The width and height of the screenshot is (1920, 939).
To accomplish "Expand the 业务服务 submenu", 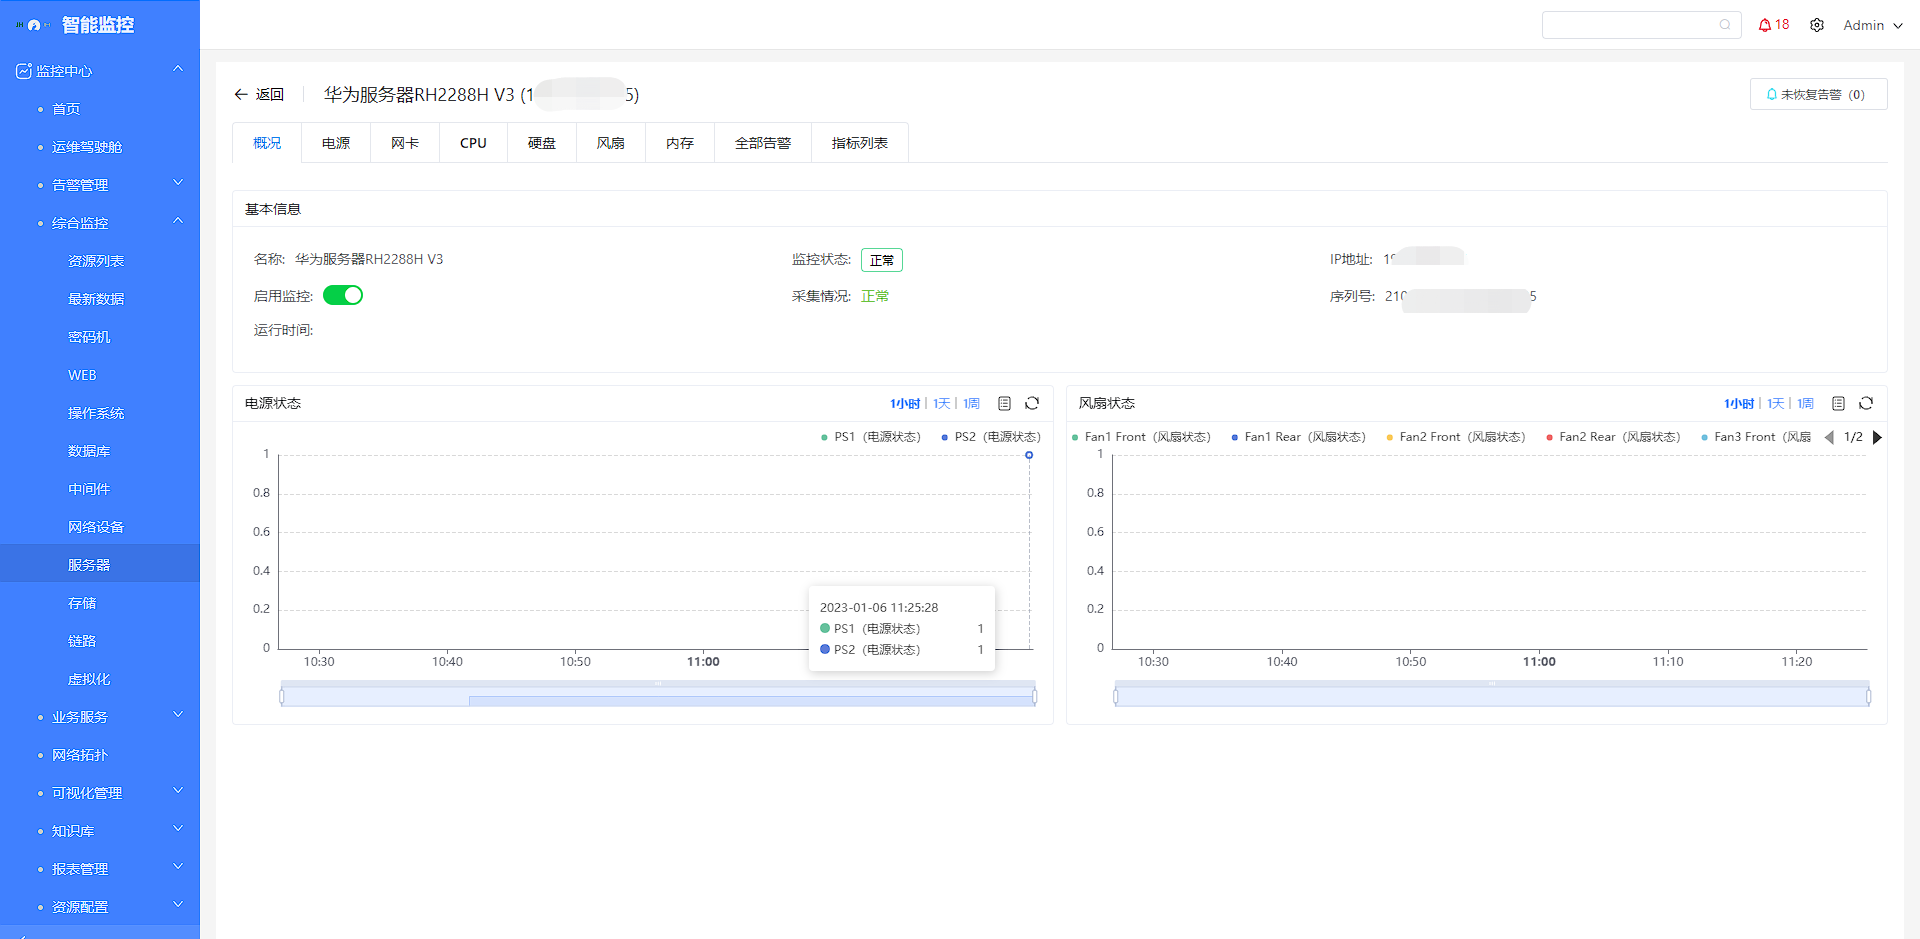I will [178, 715].
